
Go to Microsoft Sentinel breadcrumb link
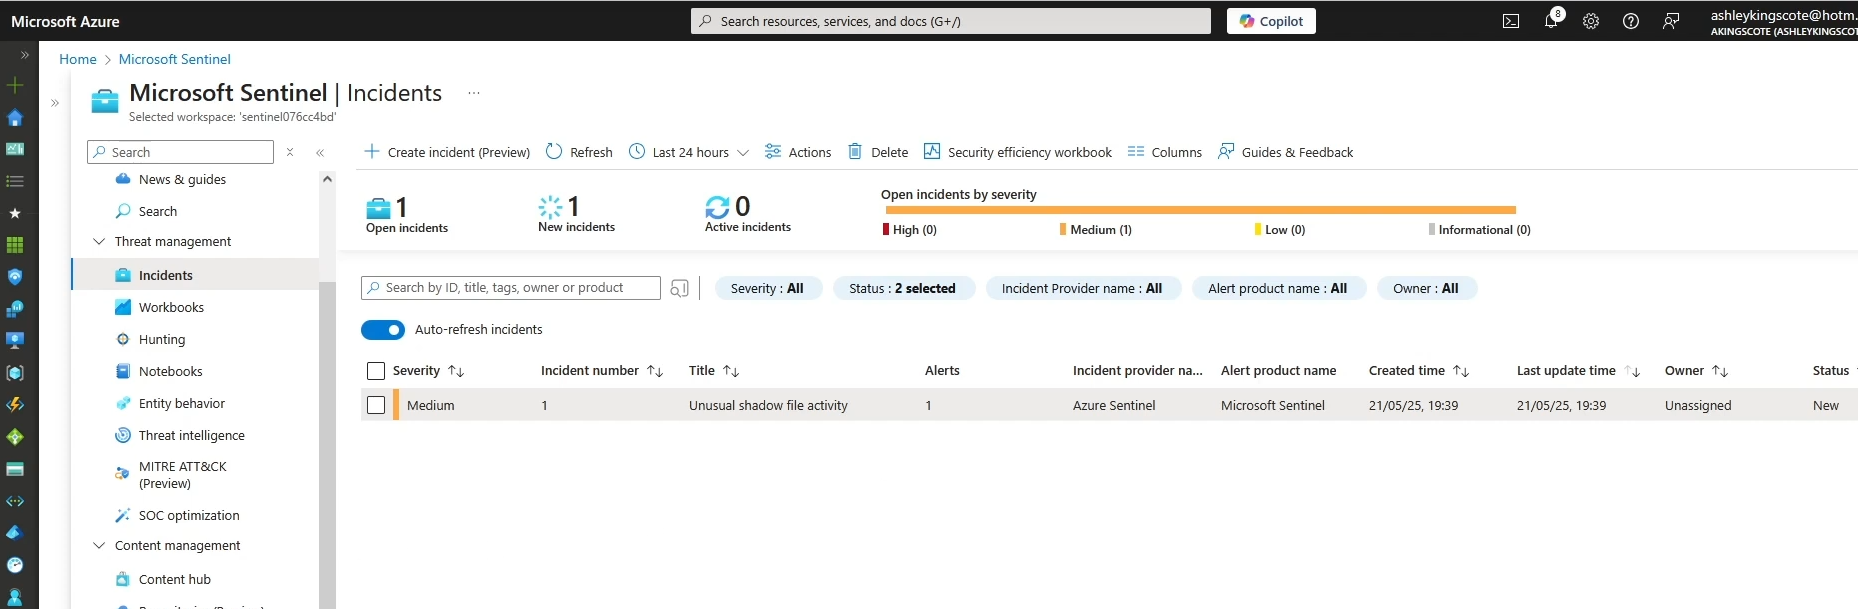pos(175,59)
